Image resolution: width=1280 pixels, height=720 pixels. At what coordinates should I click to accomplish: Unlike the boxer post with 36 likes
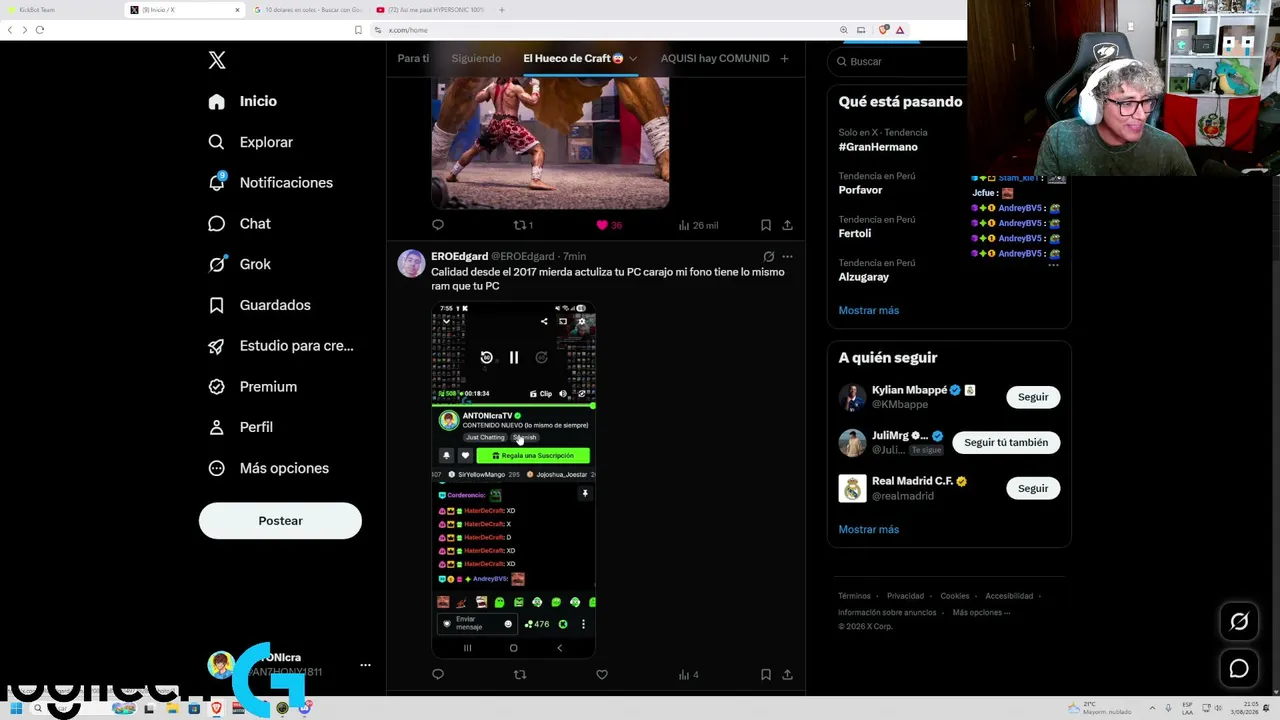[608, 225]
